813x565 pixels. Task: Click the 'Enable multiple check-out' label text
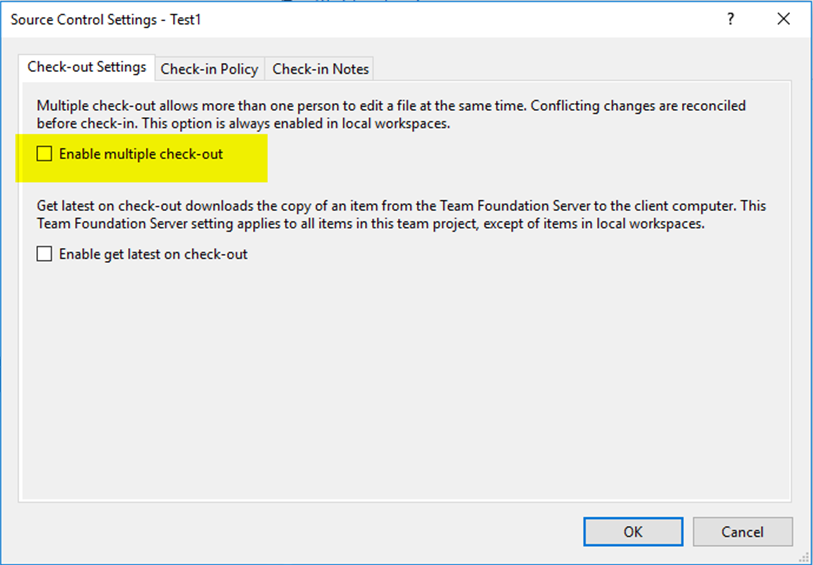[141, 154]
